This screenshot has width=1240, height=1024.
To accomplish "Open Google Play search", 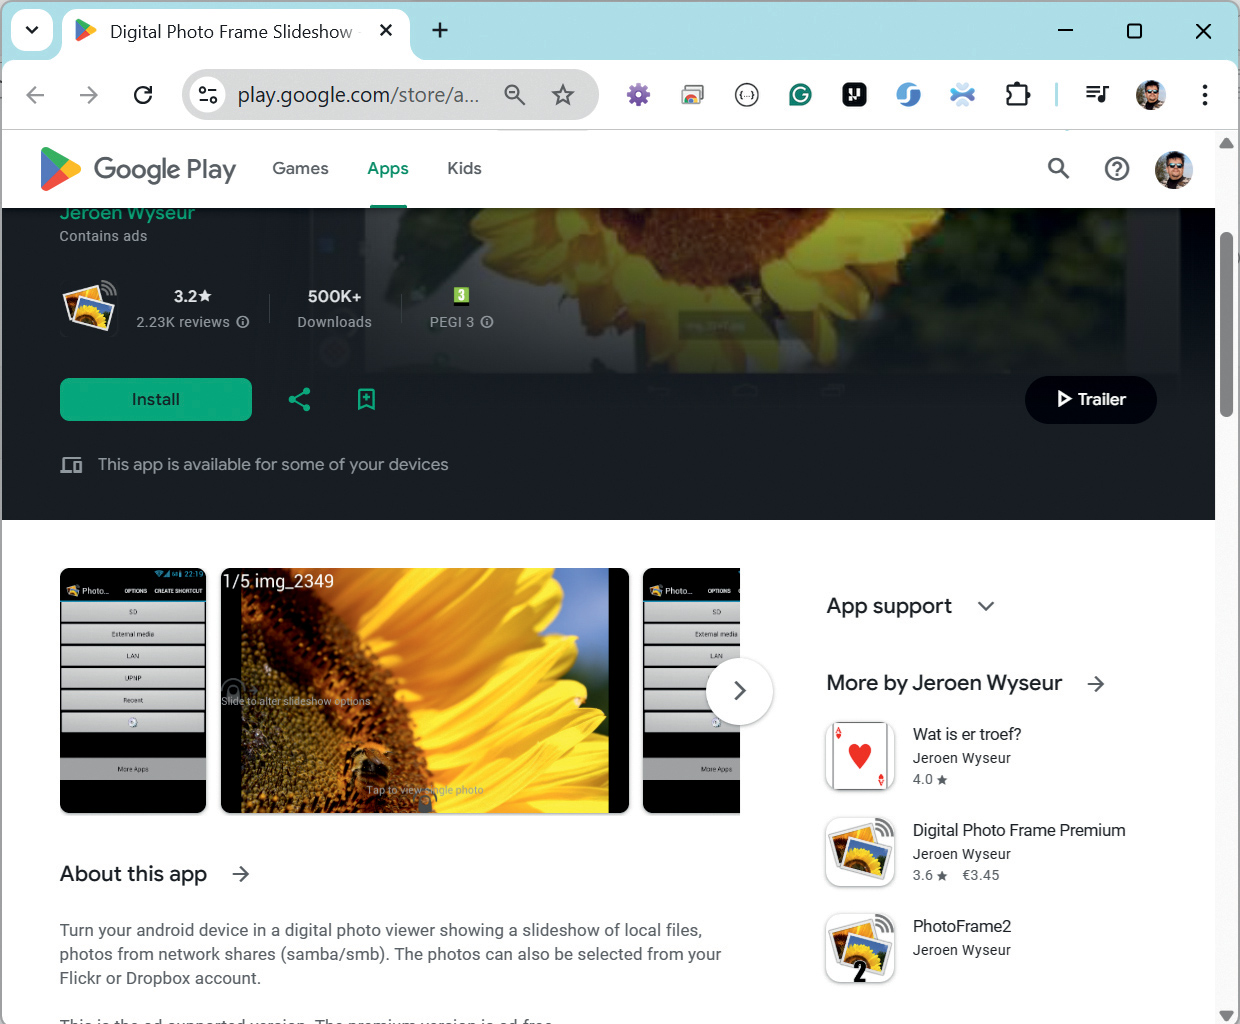I will click(x=1058, y=169).
